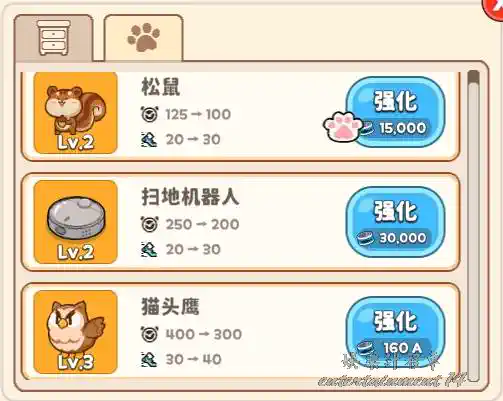The width and height of the screenshot is (503, 401).
Task: Click the owl alarm clock icon
Action: coord(149,334)
